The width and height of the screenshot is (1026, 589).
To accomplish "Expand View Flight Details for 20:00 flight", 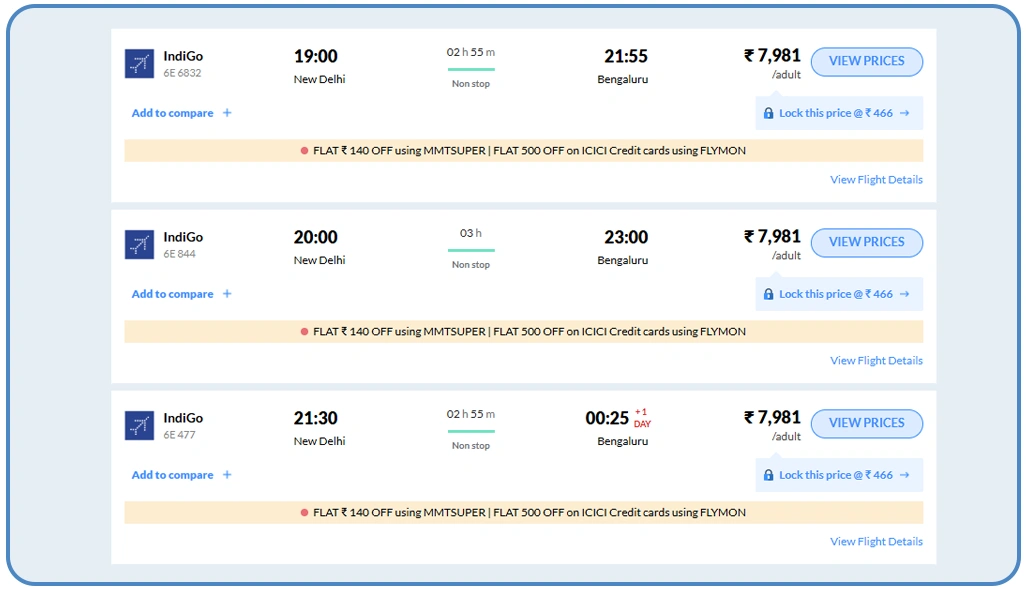I will point(876,361).
